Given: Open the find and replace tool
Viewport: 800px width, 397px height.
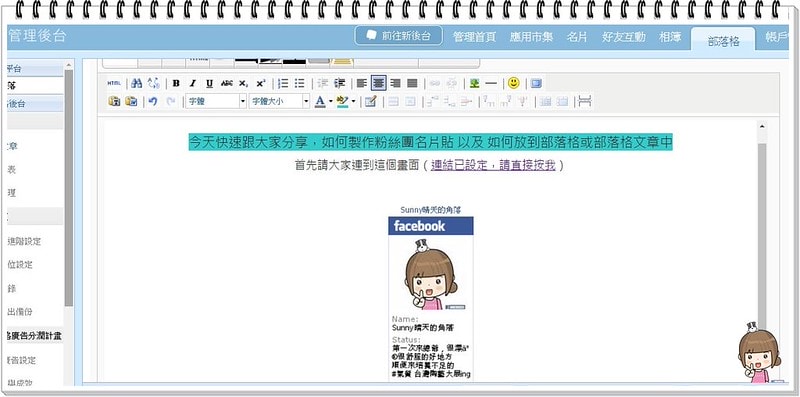Looking at the screenshot, I should click(153, 83).
